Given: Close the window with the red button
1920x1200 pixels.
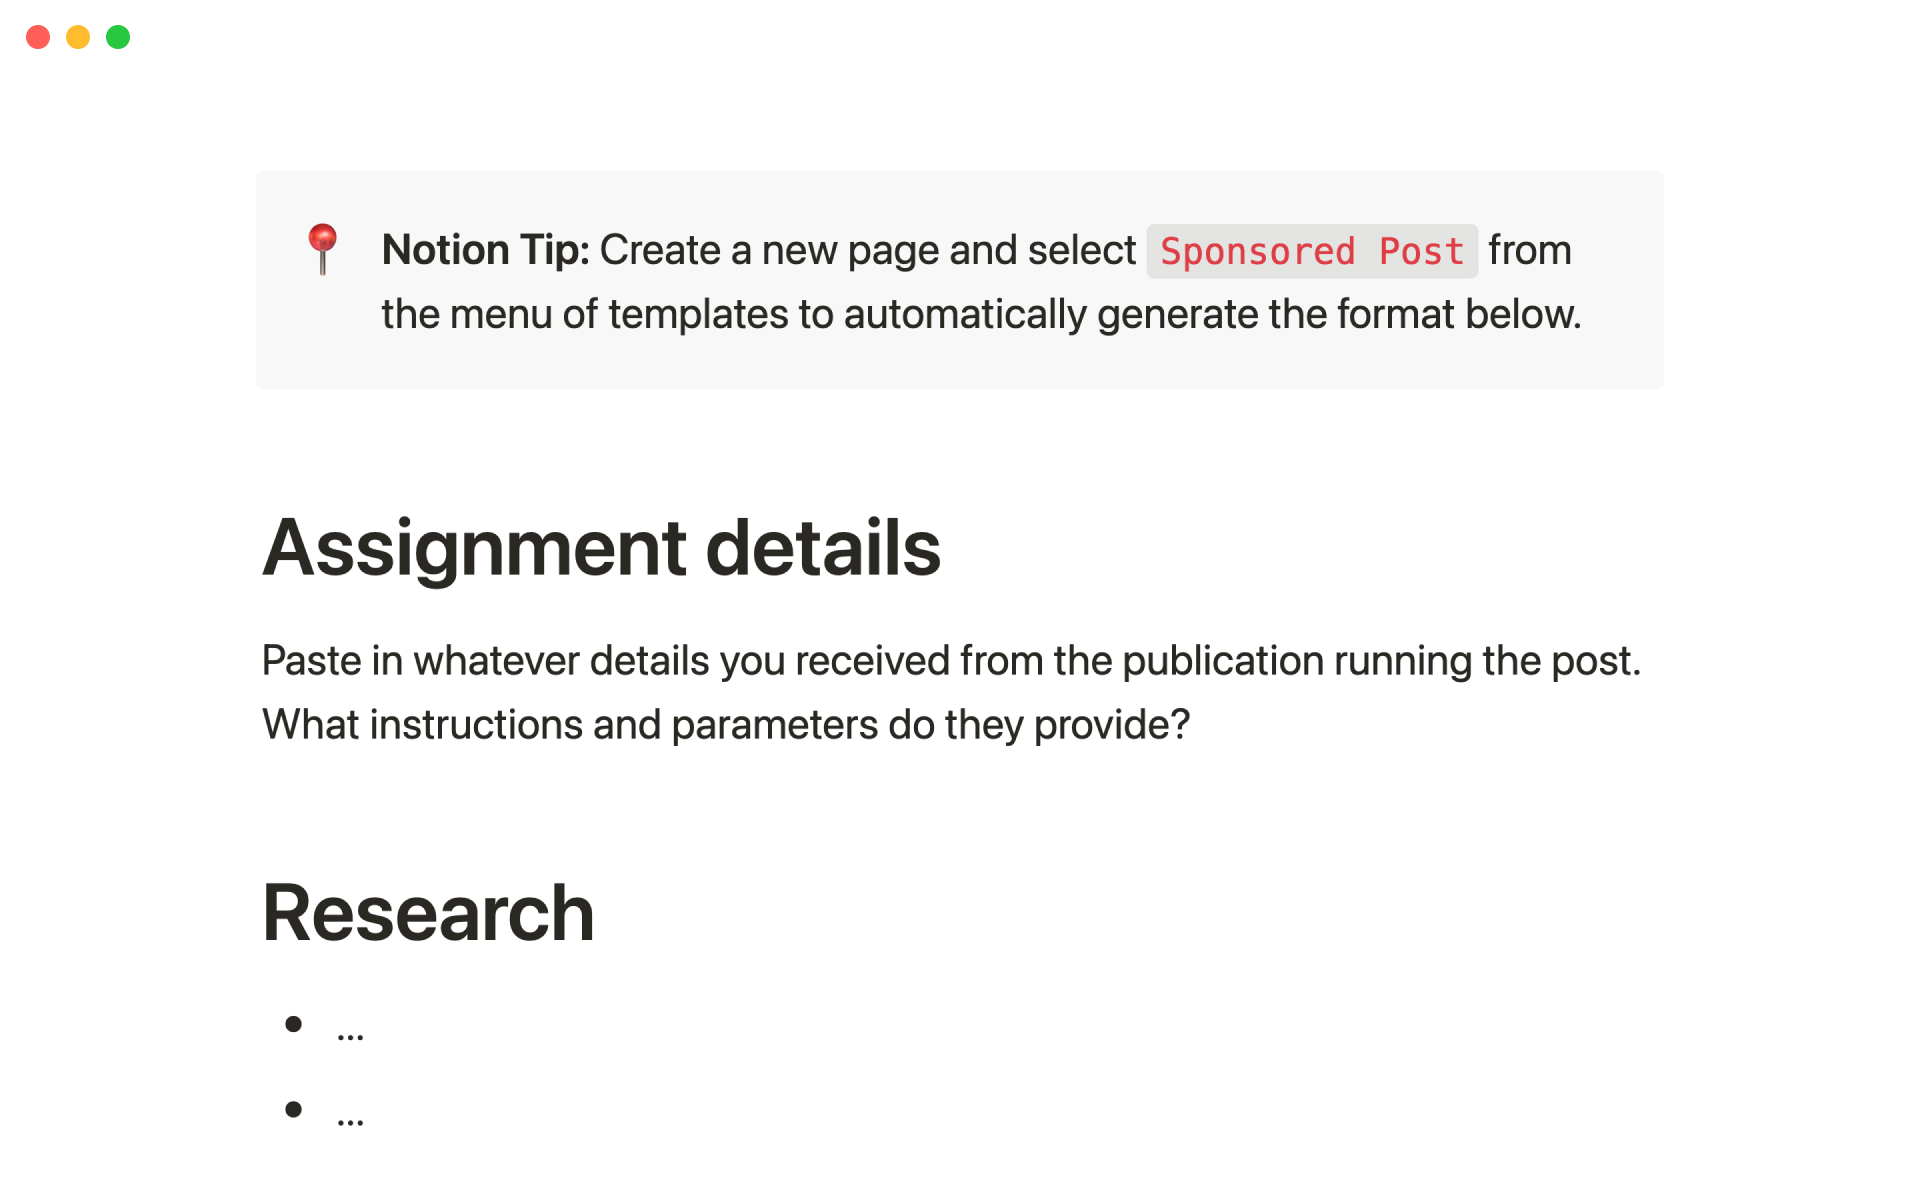Looking at the screenshot, I should click(x=38, y=37).
